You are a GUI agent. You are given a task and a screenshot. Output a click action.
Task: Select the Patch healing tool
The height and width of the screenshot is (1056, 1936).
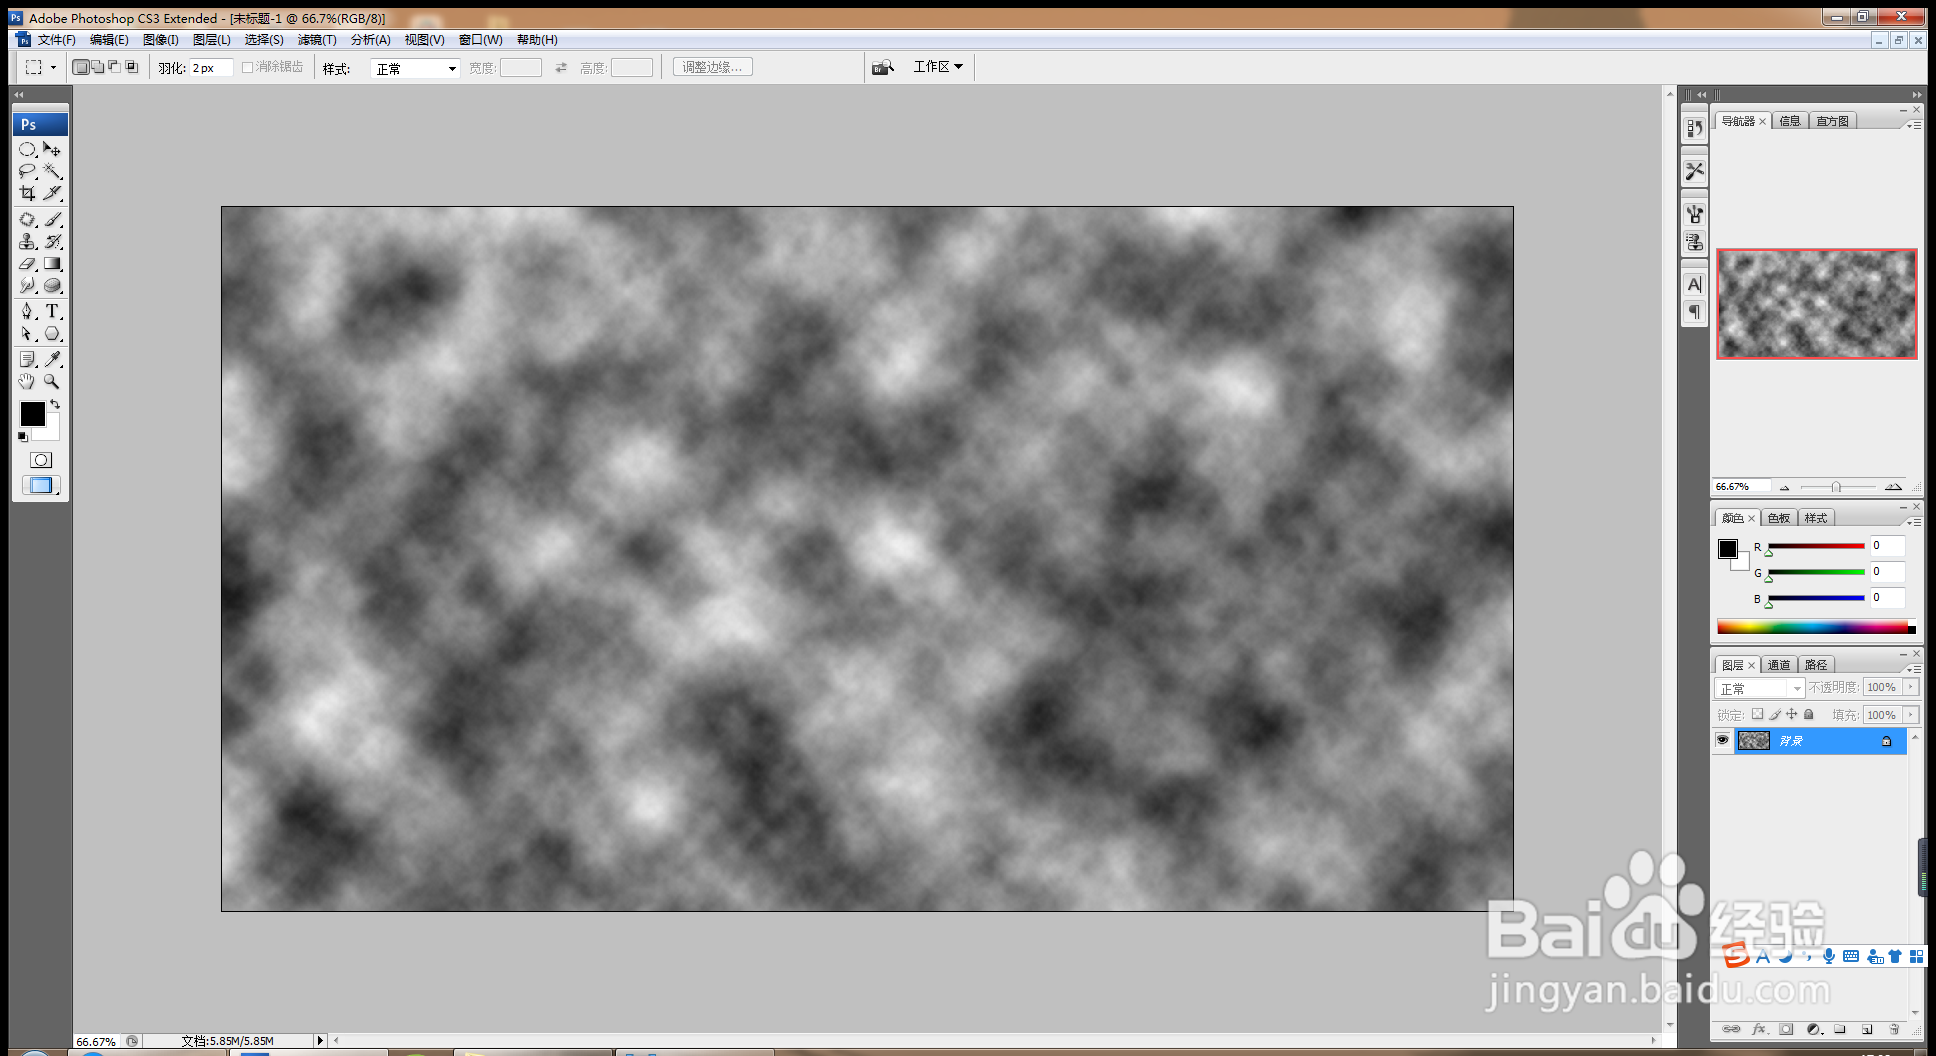(28, 219)
